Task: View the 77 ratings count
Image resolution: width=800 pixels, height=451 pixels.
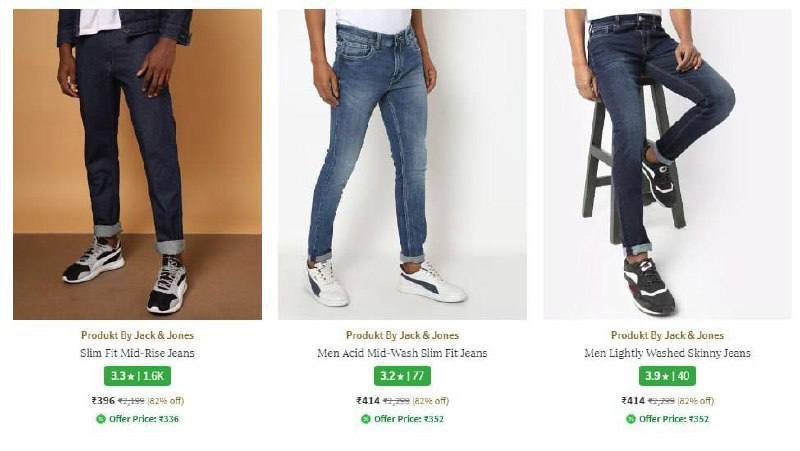Action: point(416,377)
